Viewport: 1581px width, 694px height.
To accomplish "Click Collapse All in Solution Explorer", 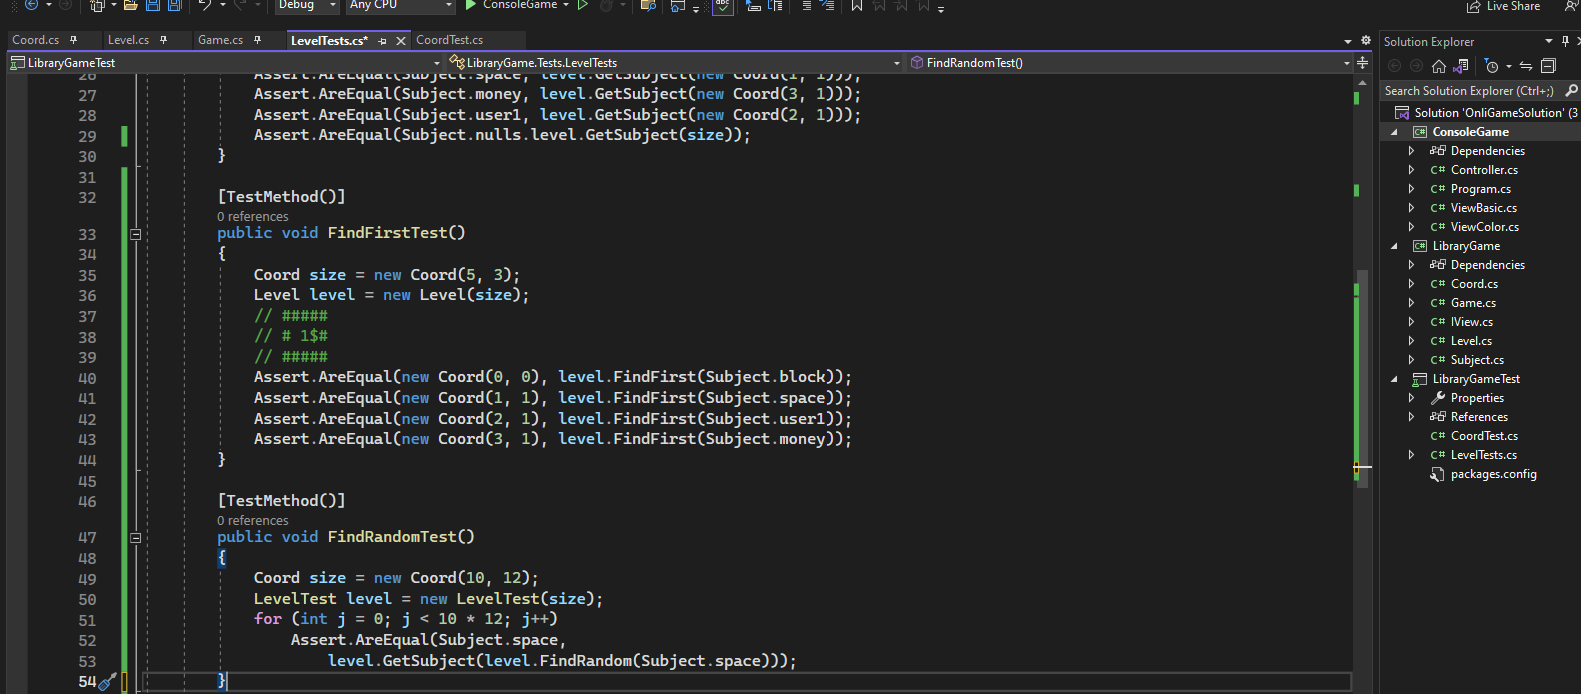I will coord(1548,66).
